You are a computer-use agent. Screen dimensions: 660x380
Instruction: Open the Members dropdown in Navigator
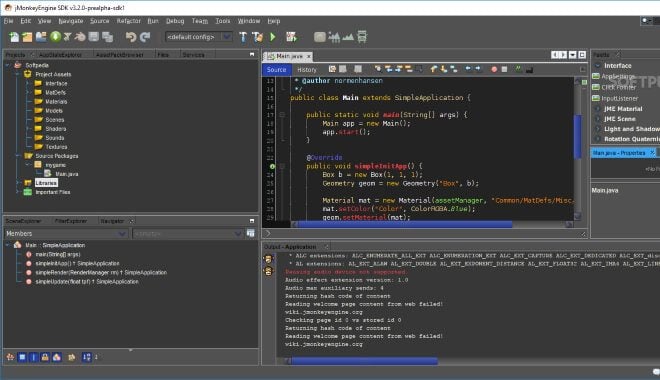(x=66, y=234)
